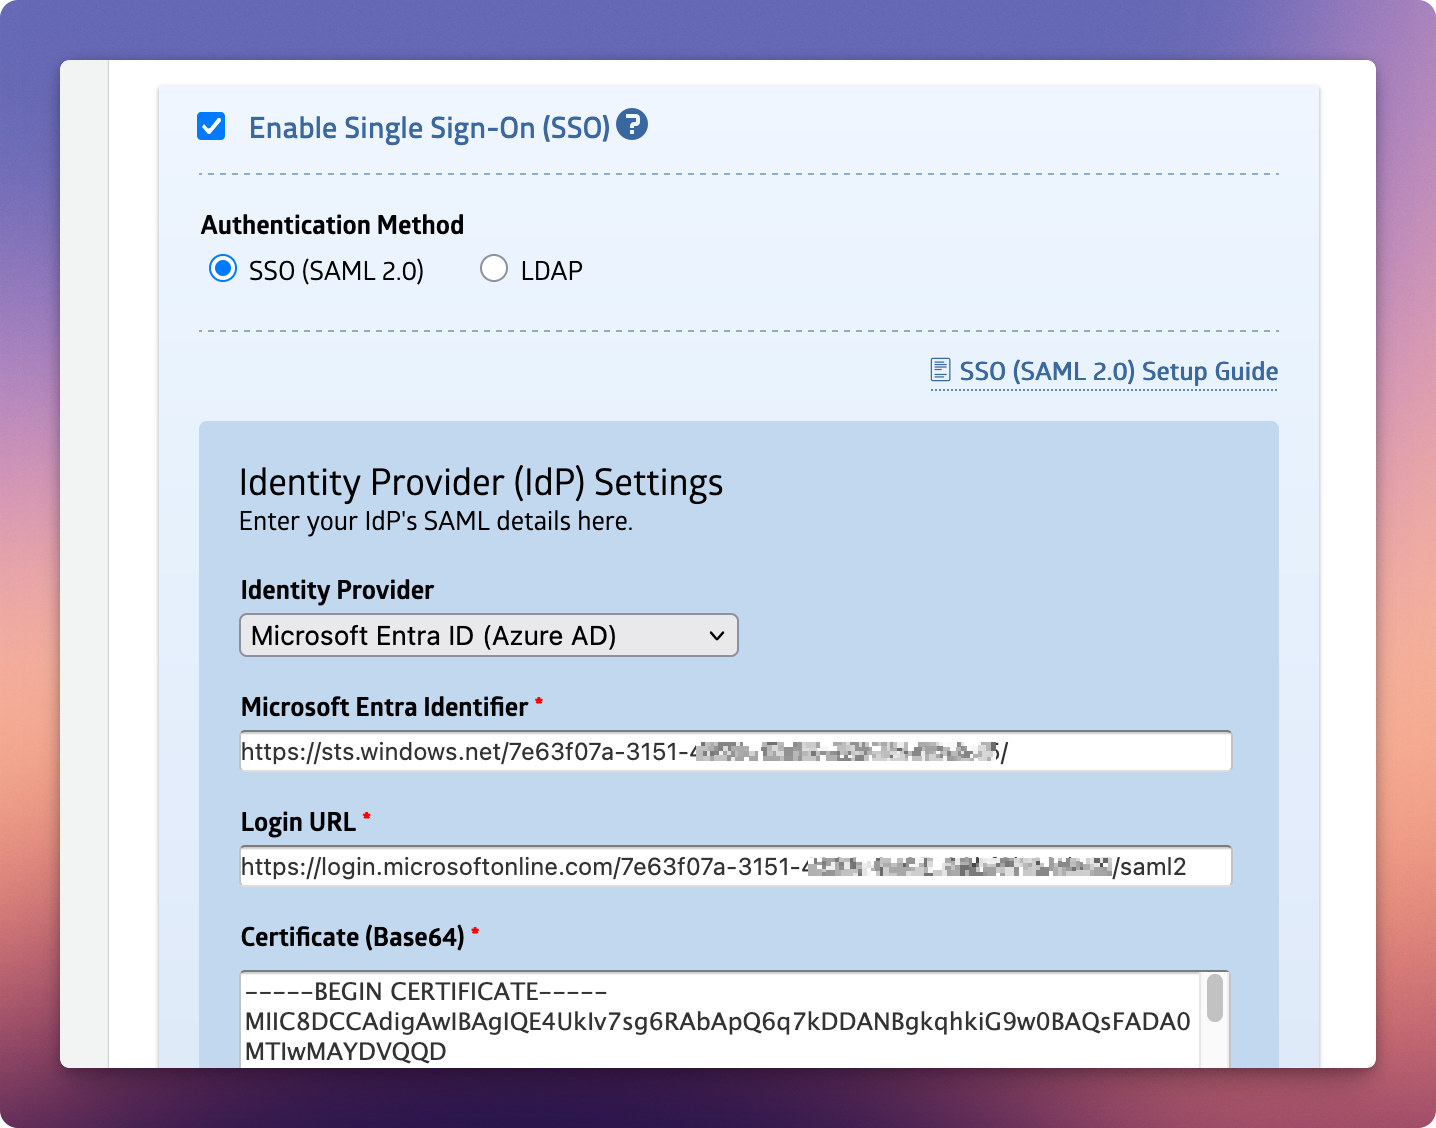Image resolution: width=1436 pixels, height=1128 pixels.
Task: Click the Certificate (Base64) label
Action: pyautogui.click(x=353, y=937)
